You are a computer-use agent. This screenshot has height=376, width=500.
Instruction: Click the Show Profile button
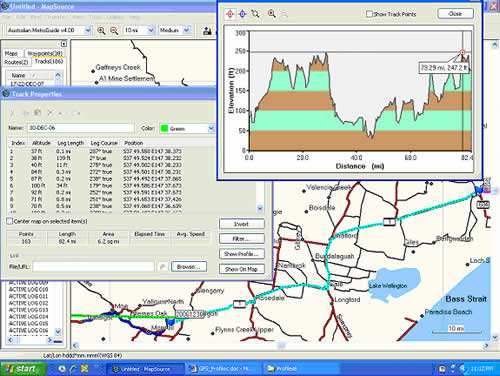(242, 254)
